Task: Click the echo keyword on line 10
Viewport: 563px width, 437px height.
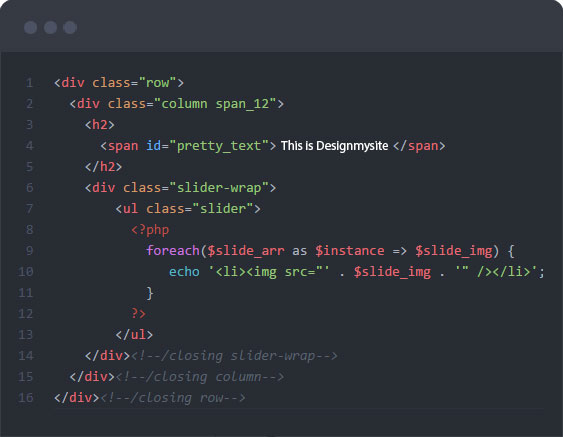Action: tap(184, 272)
